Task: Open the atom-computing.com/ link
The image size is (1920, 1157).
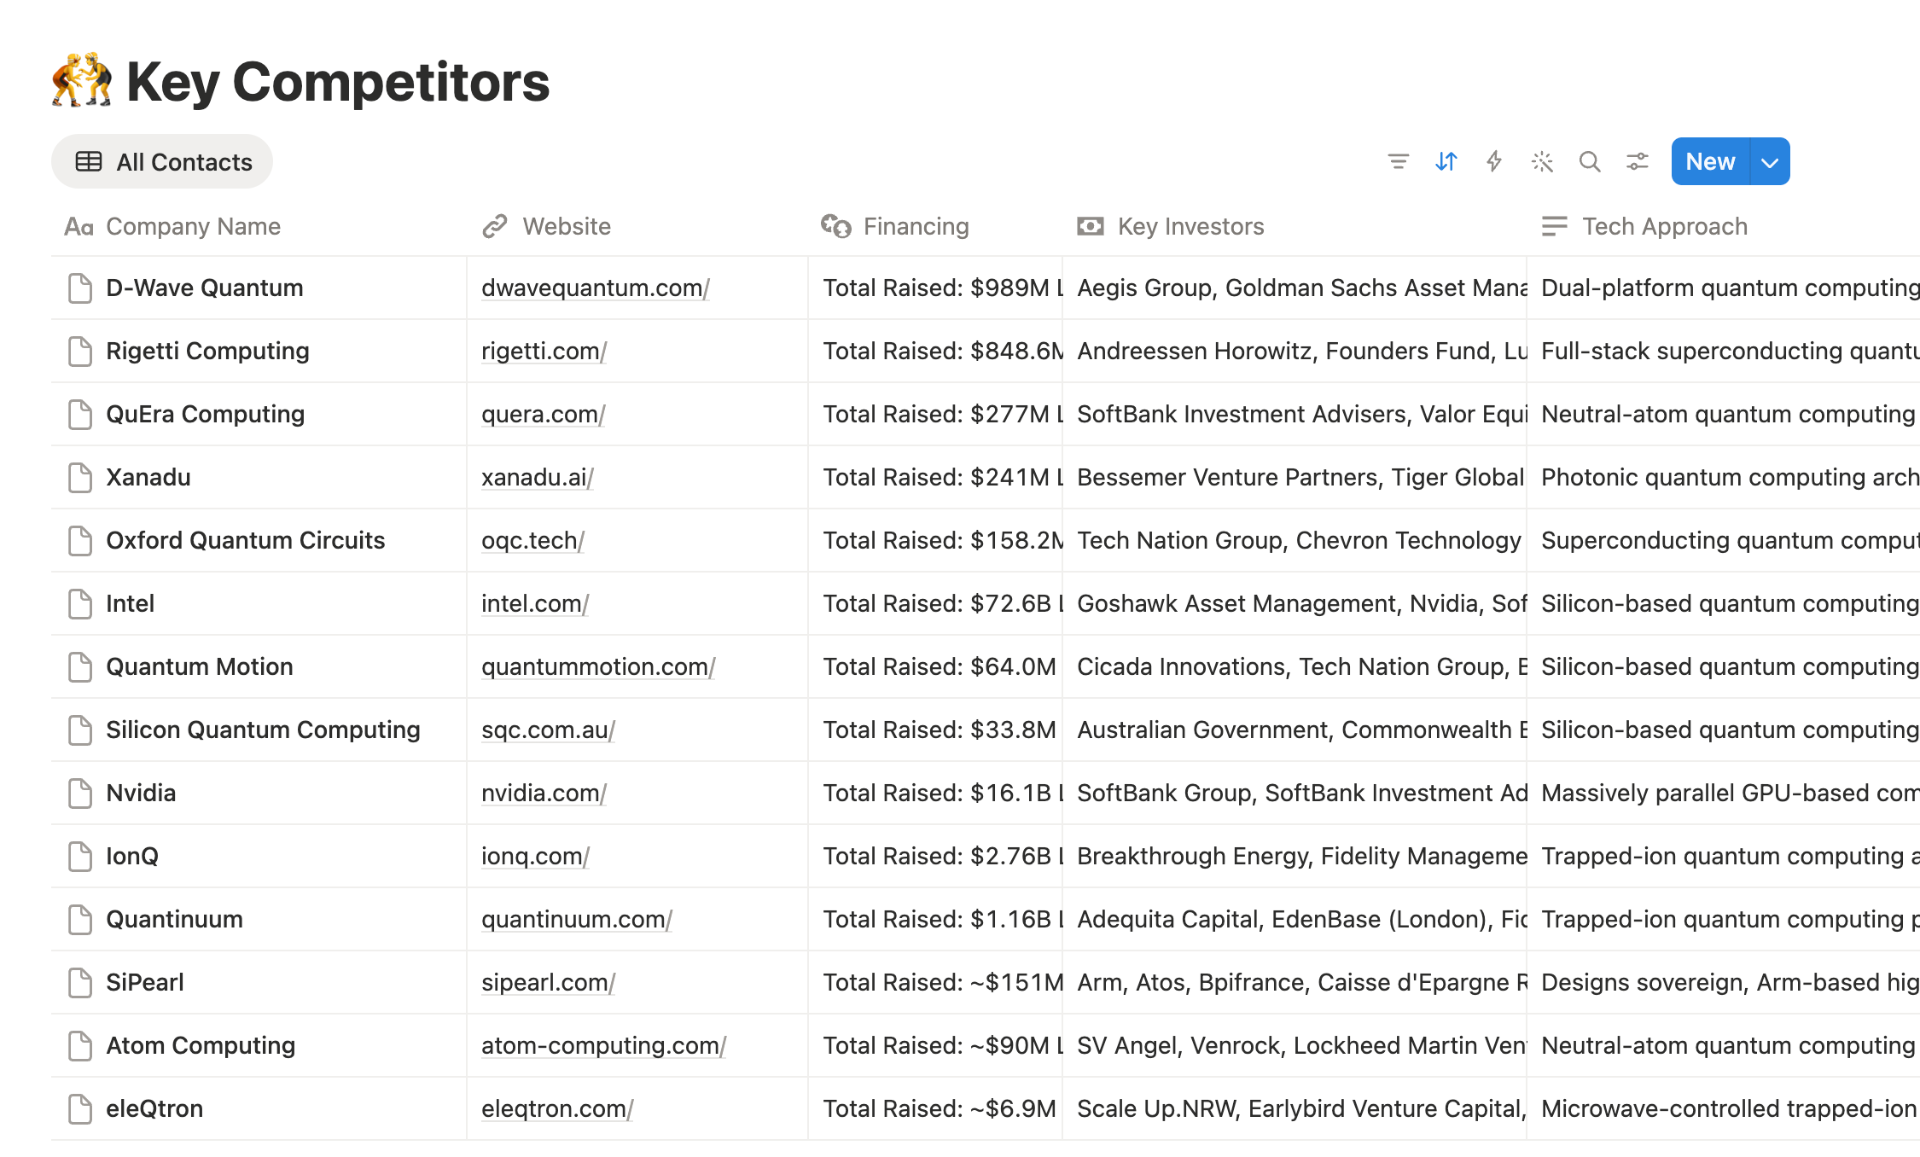Action: point(604,1045)
